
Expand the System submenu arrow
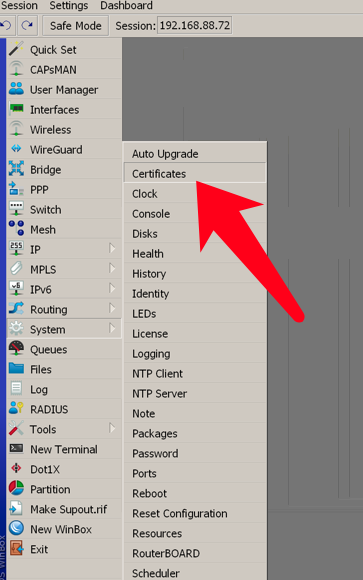(112, 328)
